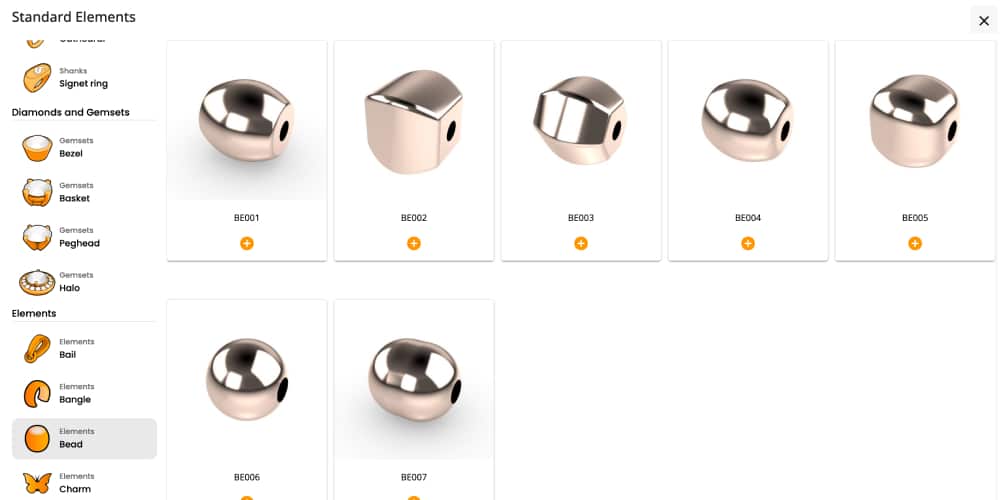1000x500 pixels.
Task: Click the BE007 bead thumbnail
Action: click(414, 379)
